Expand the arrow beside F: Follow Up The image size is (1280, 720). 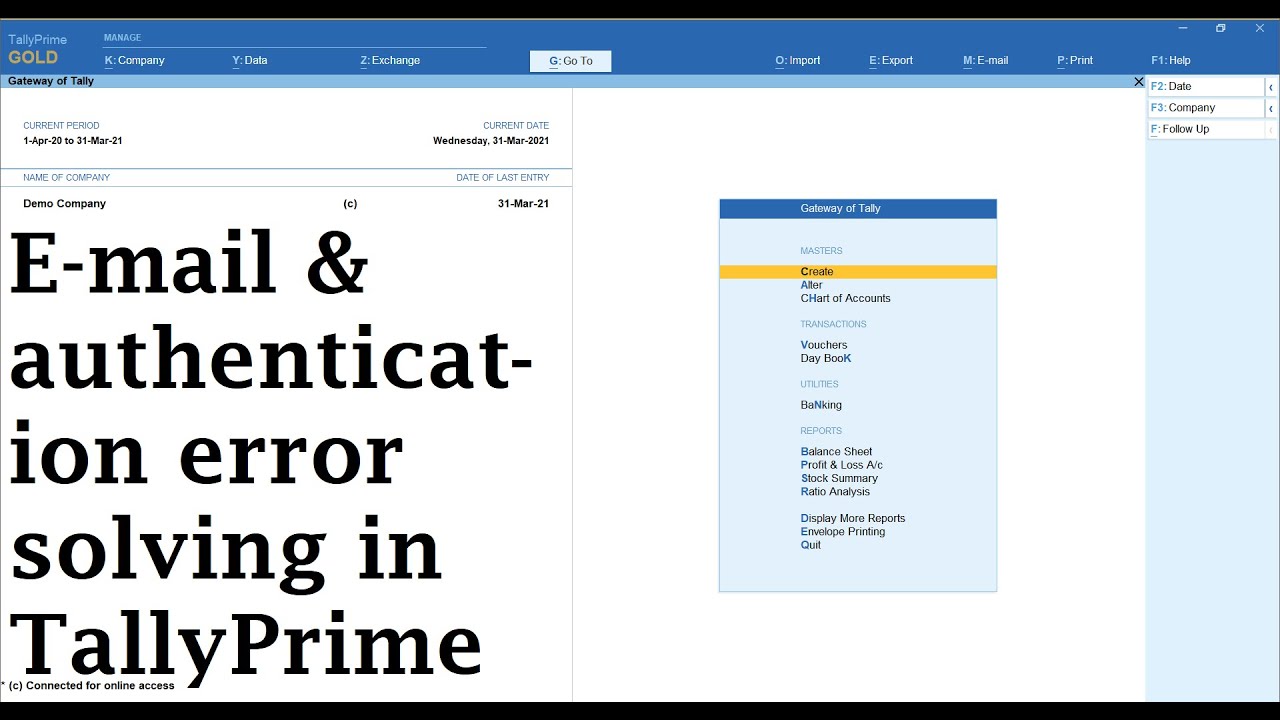coord(1271,130)
